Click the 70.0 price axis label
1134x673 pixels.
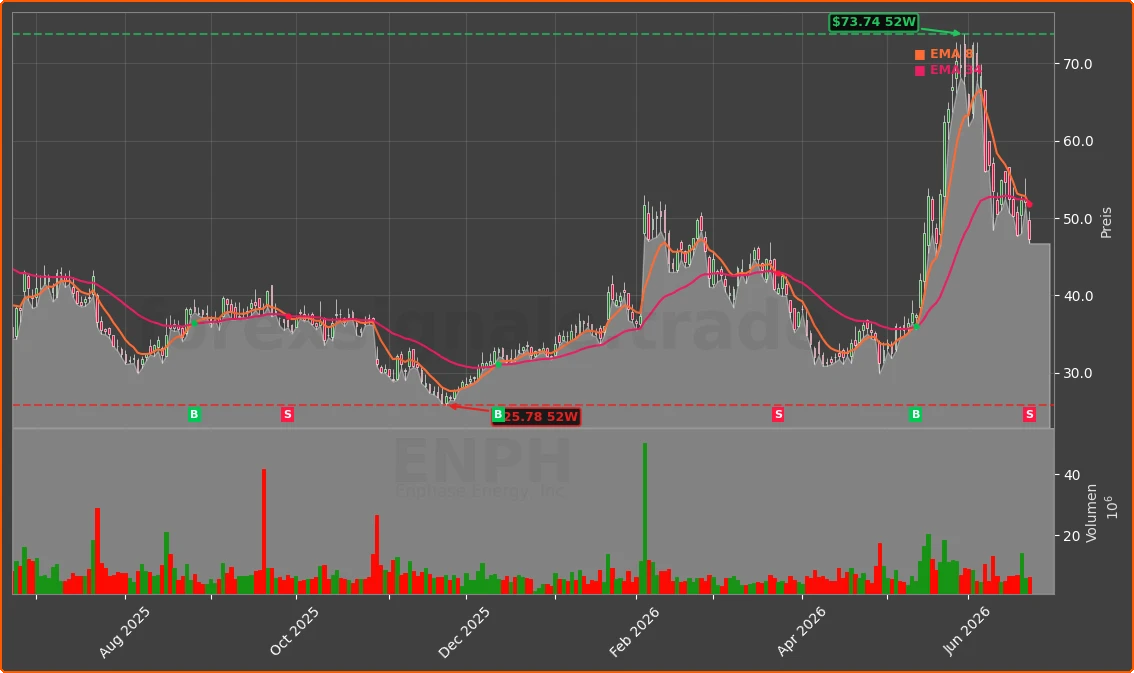coord(1078,64)
